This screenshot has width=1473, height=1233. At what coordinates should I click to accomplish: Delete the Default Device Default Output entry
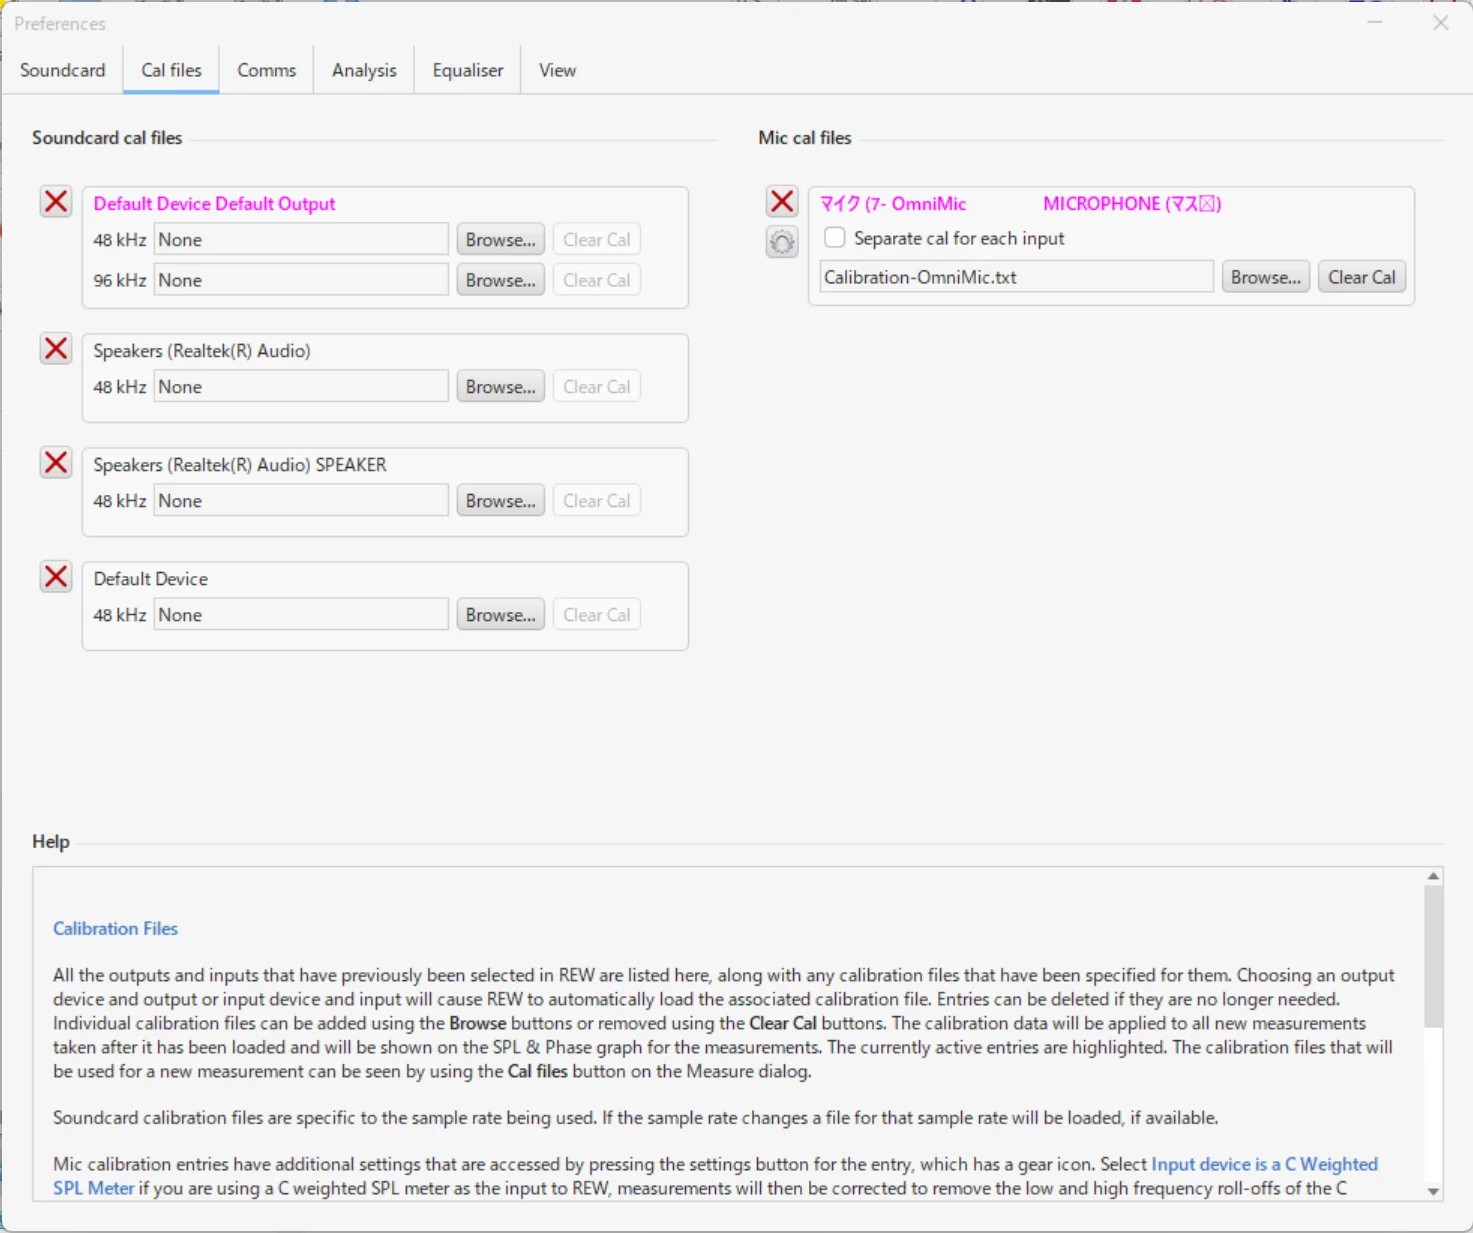56,202
